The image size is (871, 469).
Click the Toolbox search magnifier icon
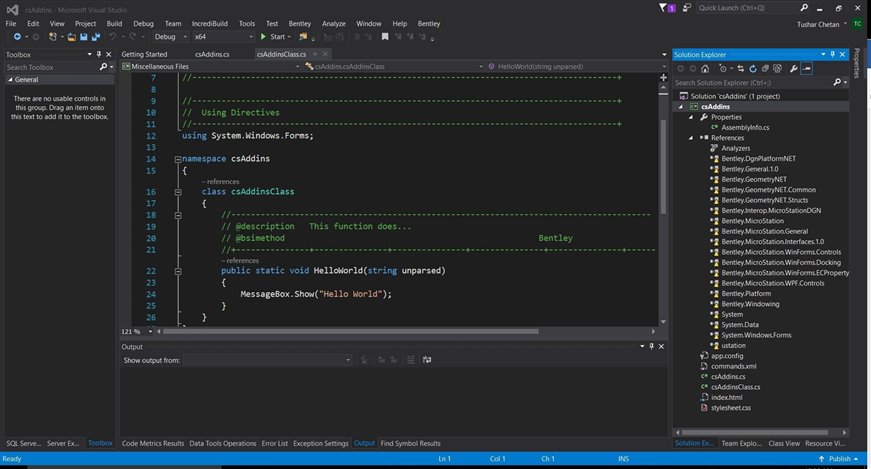103,67
